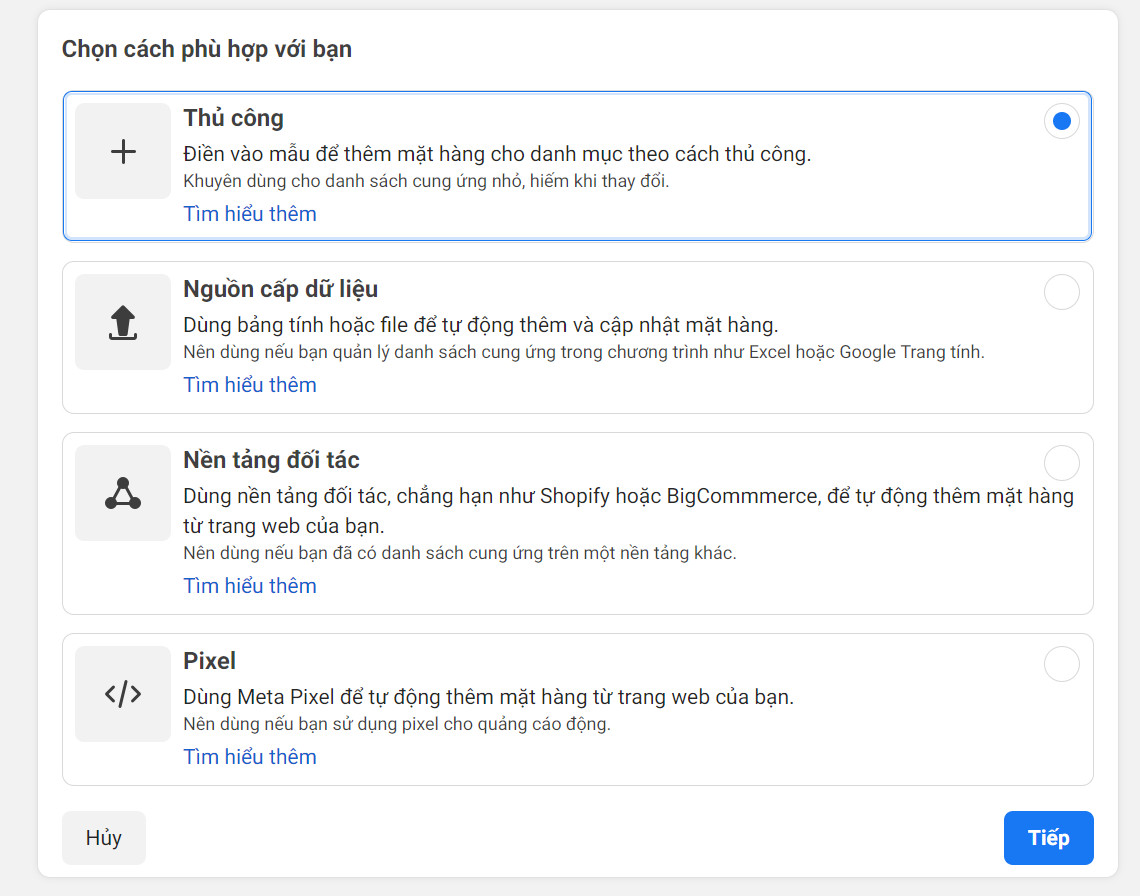Select the Thủ công radio button
1140x896 pixels.
tap(1061, 121)
